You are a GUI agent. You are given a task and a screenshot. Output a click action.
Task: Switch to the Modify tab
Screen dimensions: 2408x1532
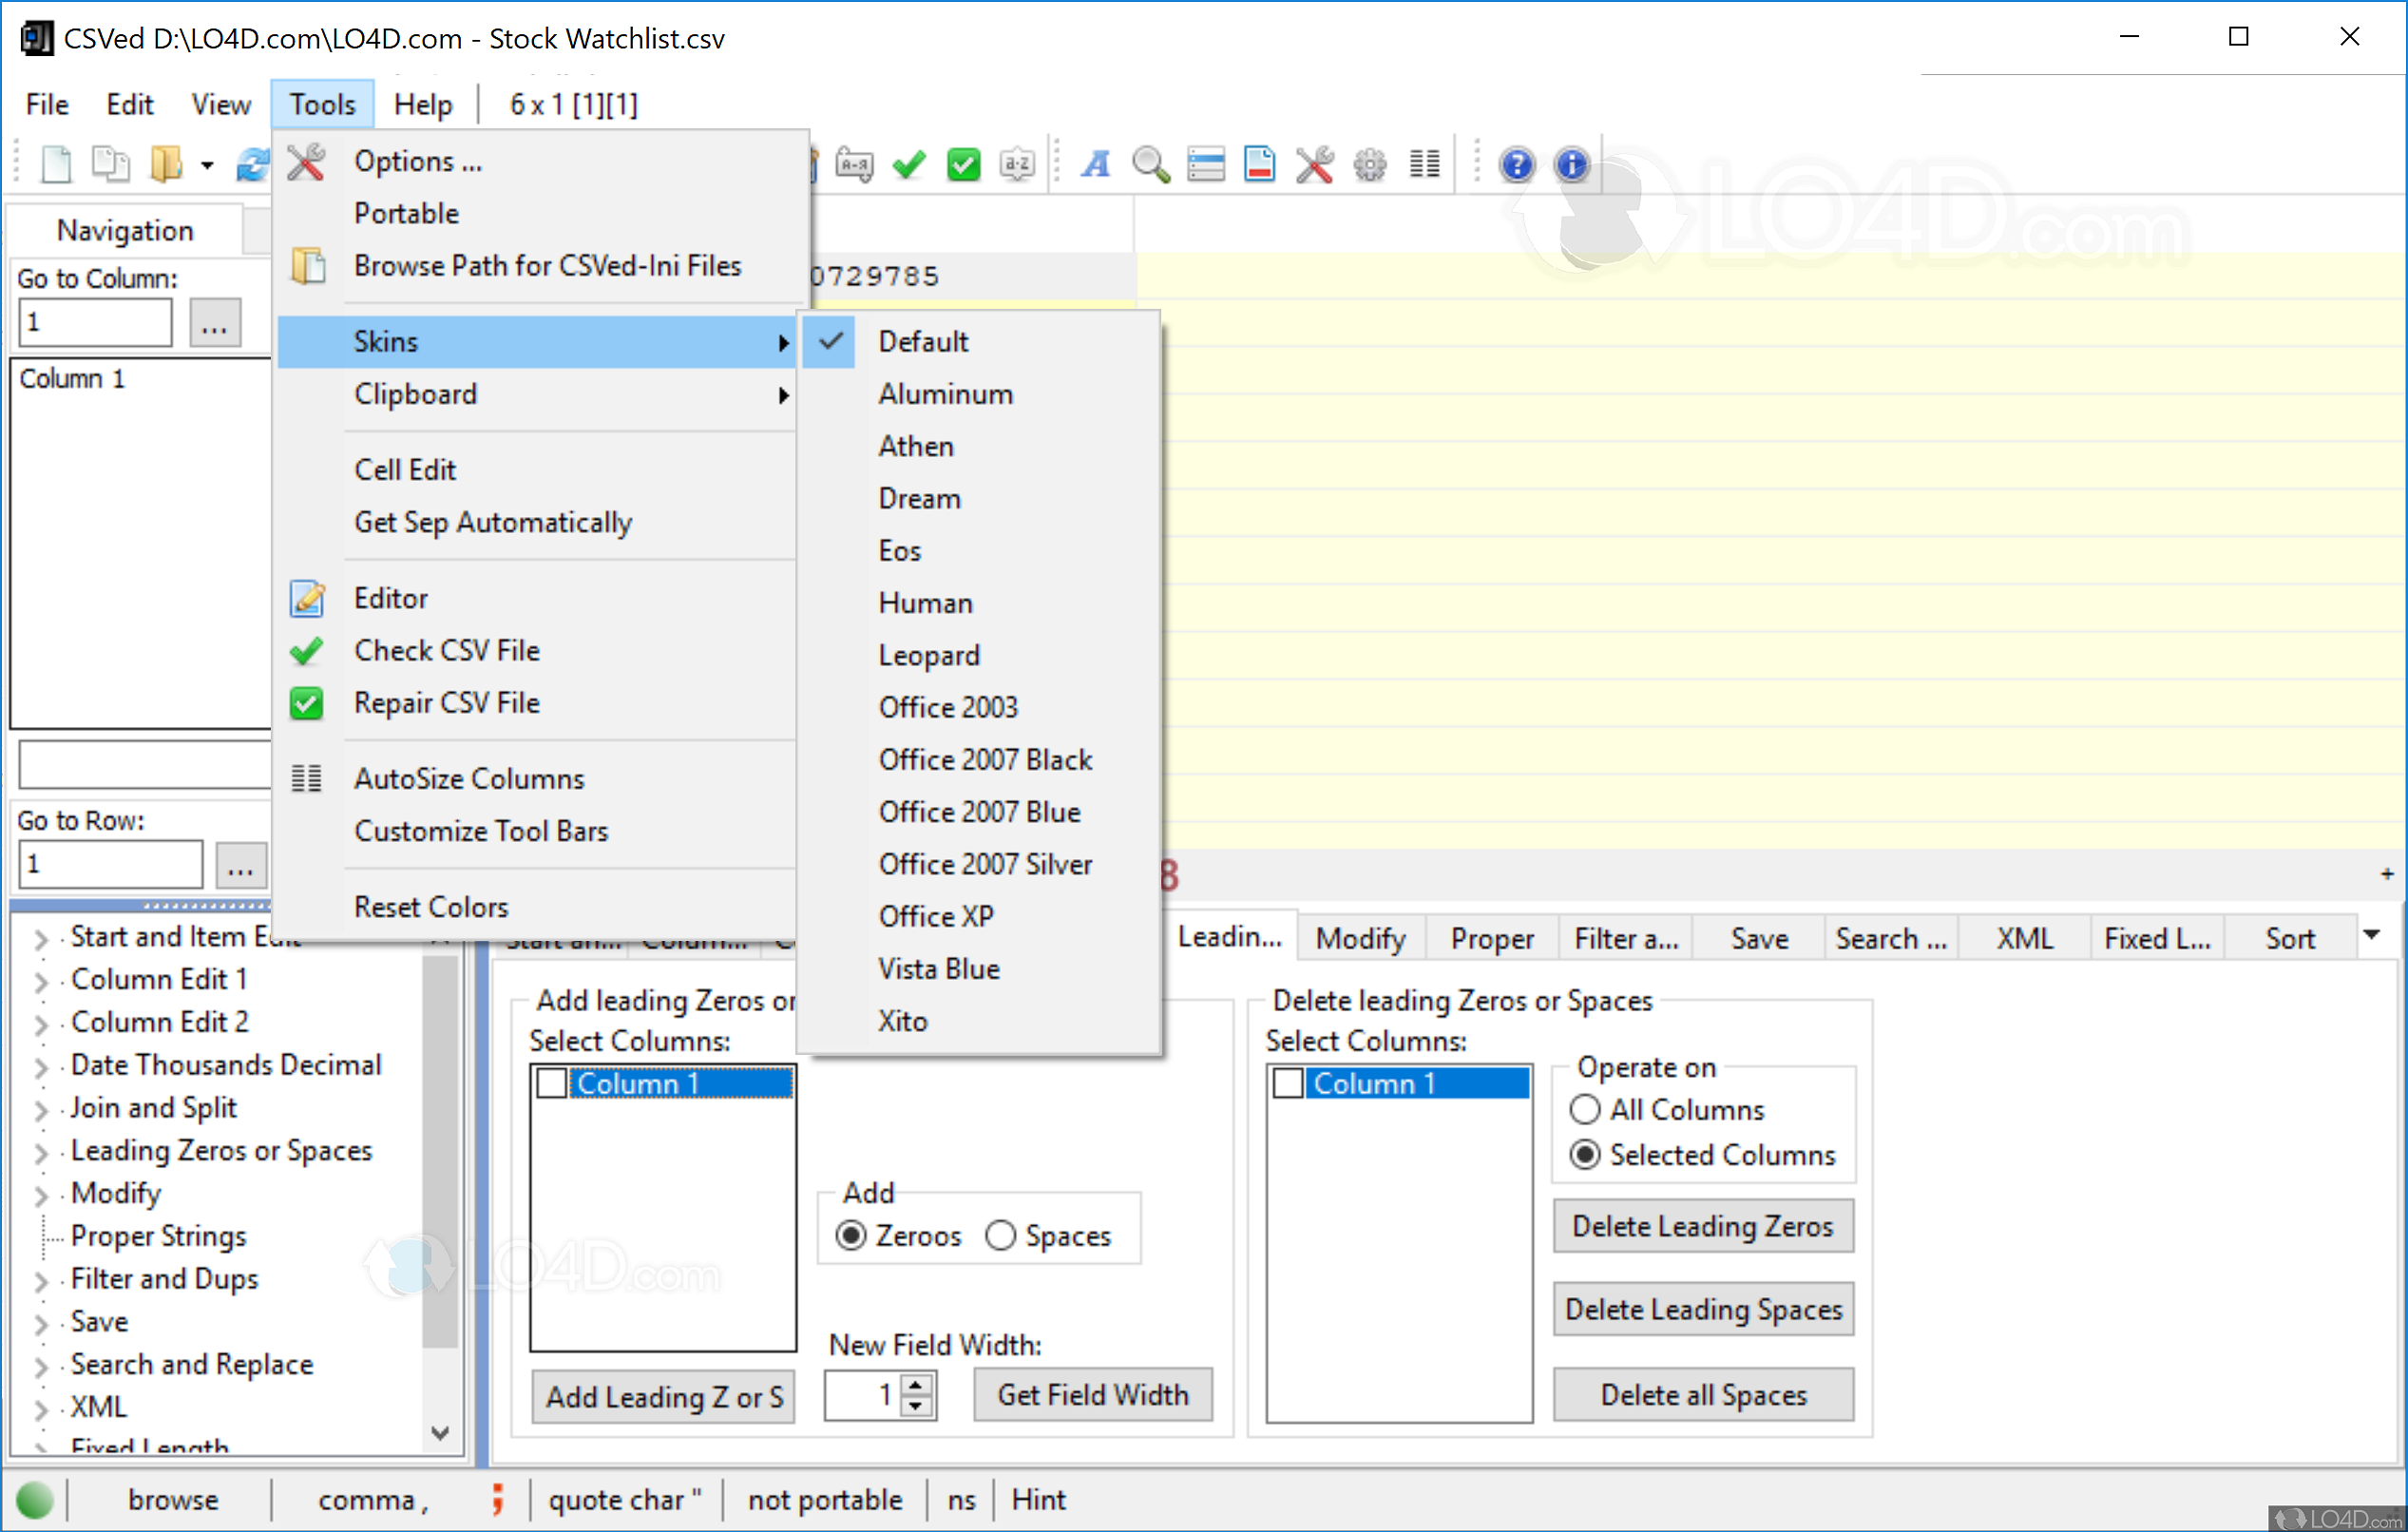[1360, 937]
